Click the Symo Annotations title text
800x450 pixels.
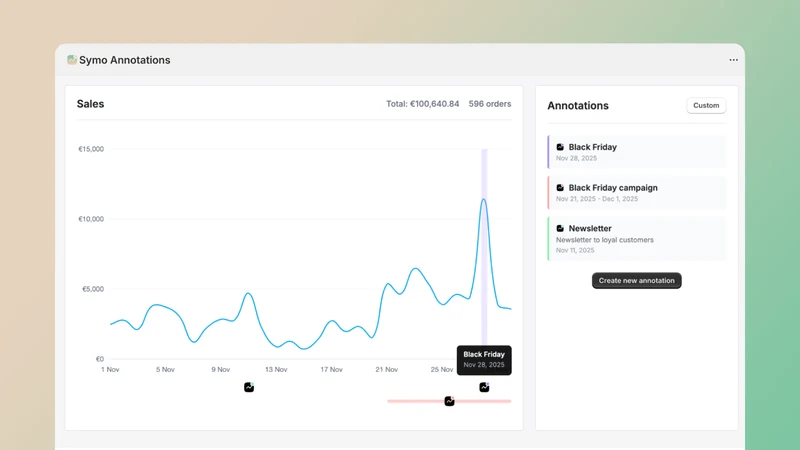click(124, 60)
